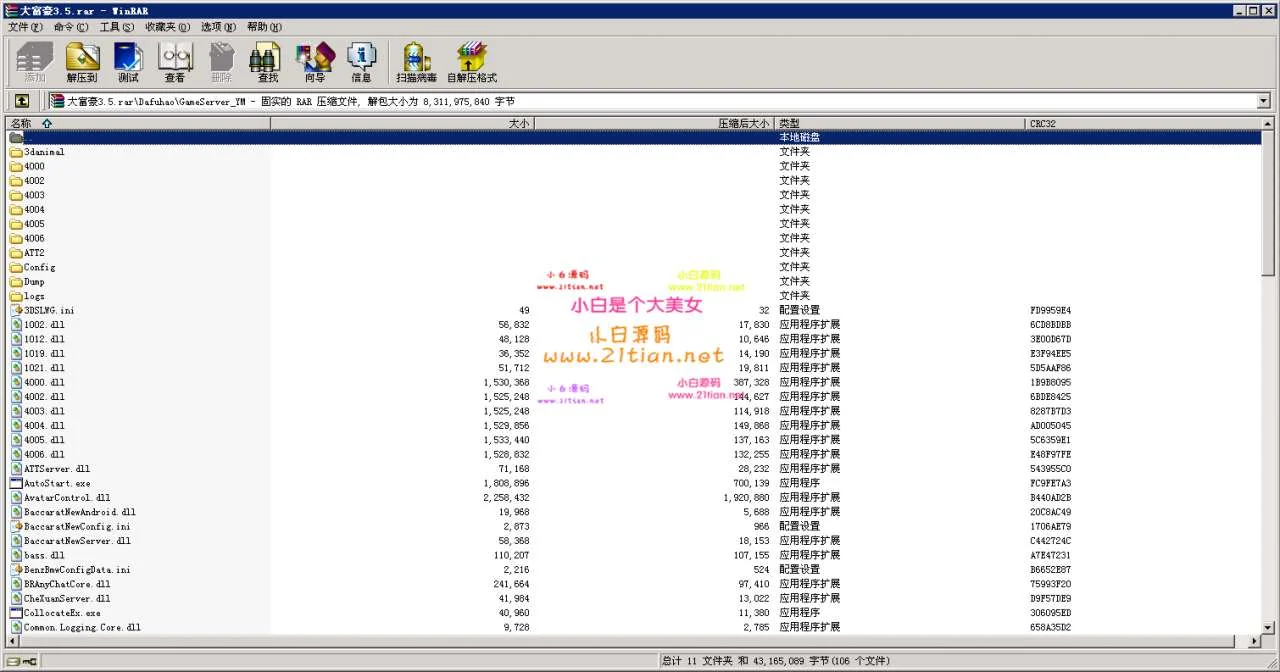The height and width of the screenshot is (672, 1280).
Task: Select the 3danimal folder
Action: tap(43, 152)
